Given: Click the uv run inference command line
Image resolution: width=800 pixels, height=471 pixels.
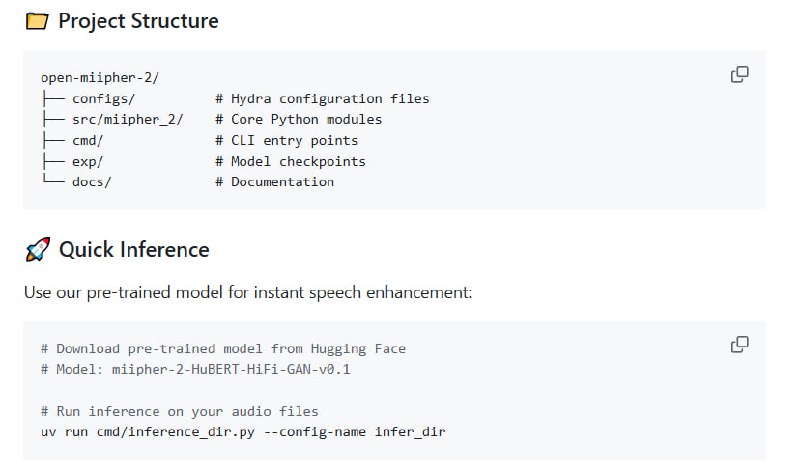Looking at the screenshot, I should (x=243, y=432).
